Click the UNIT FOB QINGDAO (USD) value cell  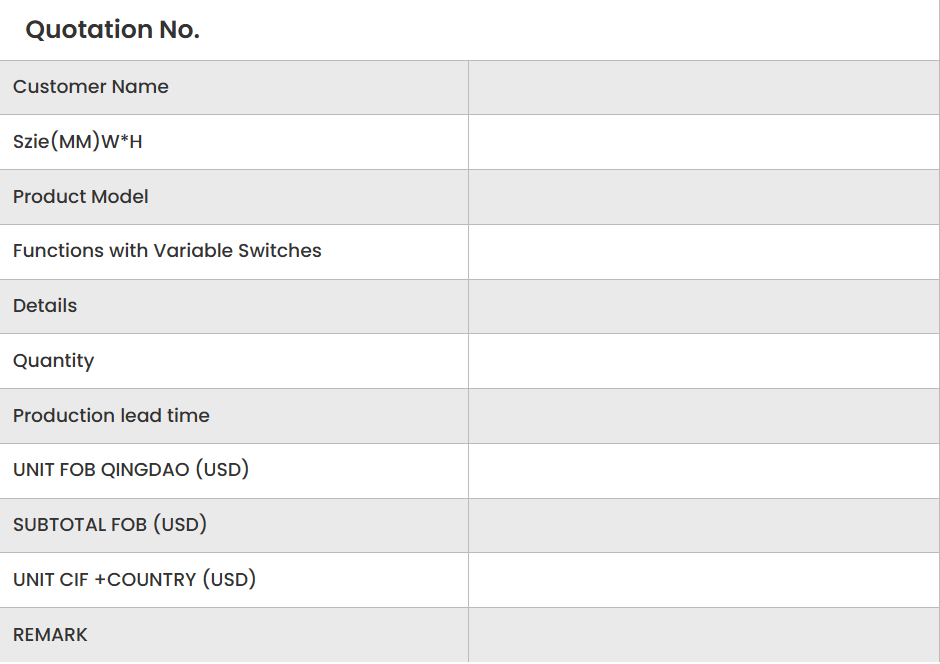click(x=703, y=470)
